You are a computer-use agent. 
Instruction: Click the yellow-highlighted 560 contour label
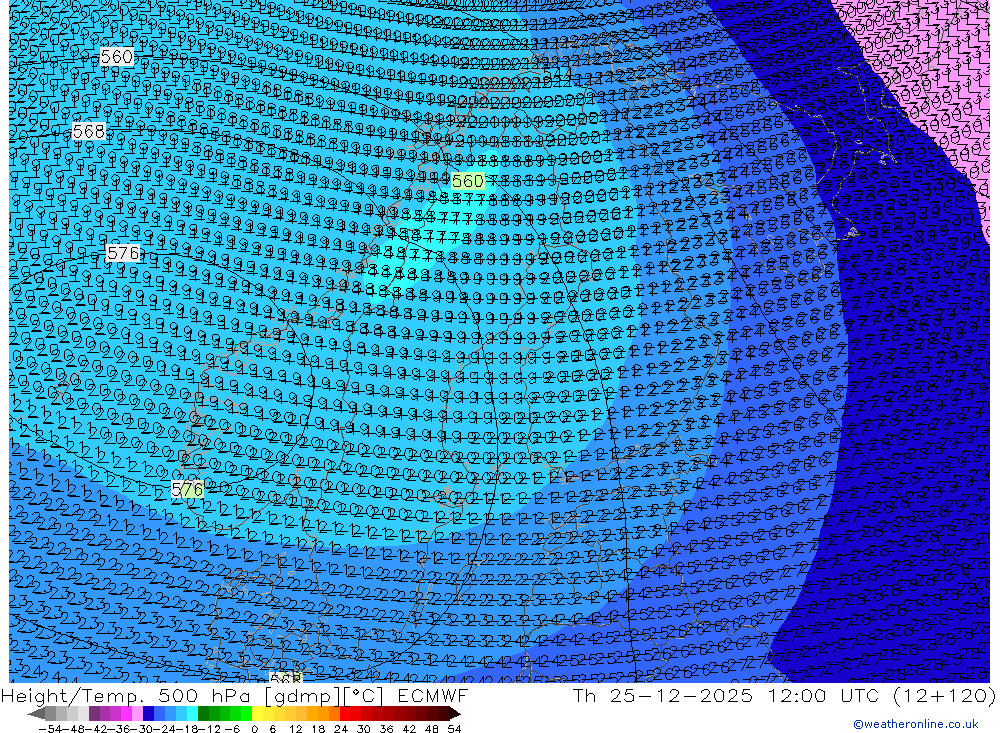point(467,181)
